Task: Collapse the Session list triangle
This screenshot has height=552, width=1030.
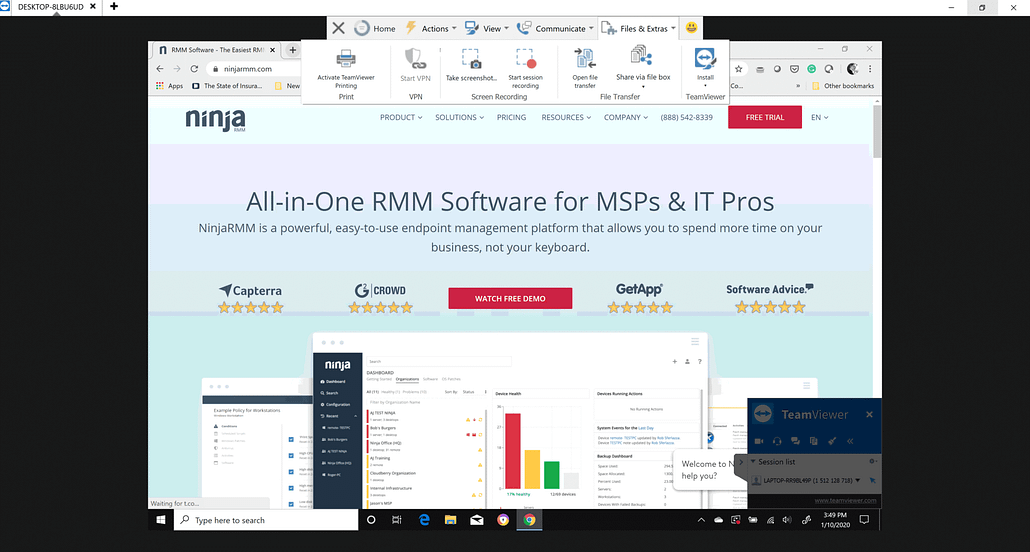Action: [x=753, y=461]
